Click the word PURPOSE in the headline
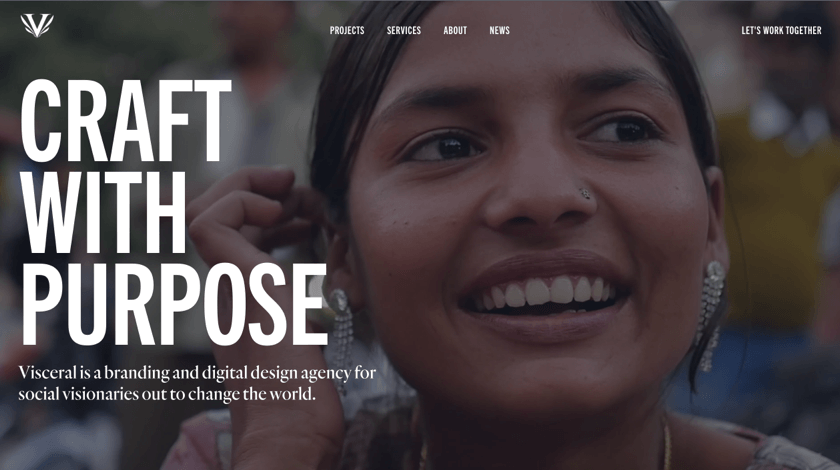This screenshot has height=470, width=840. pyautogui.click(x=174, y=304)
